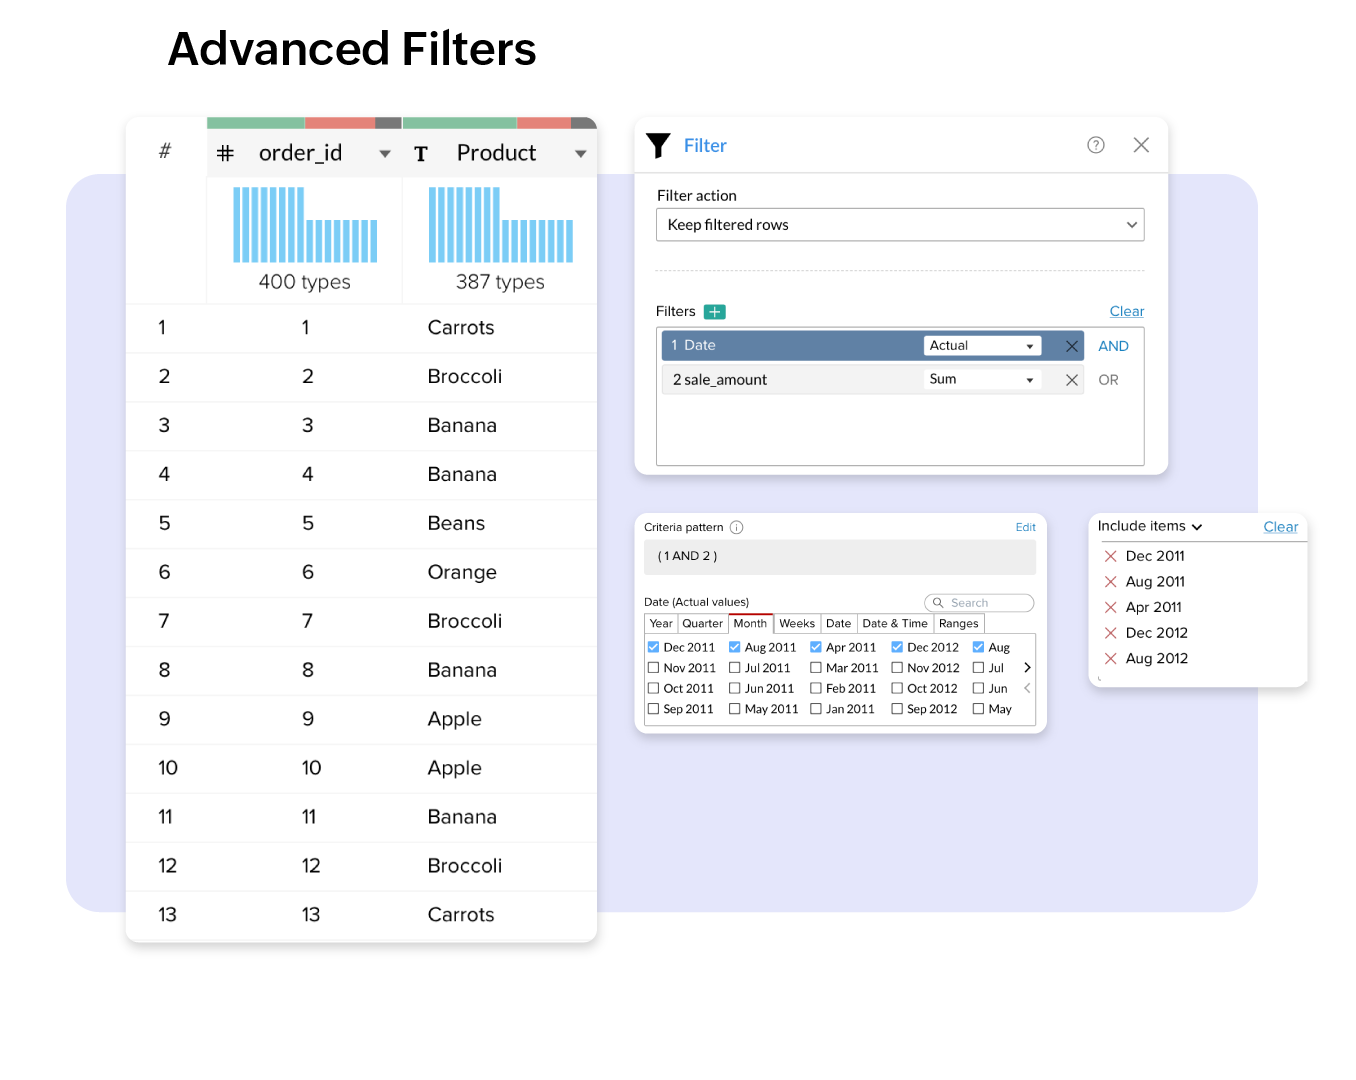Viewport: 1356px width, 1080px height.
Task: Expand the order_id column dropdown arrow
Action: 385,154
